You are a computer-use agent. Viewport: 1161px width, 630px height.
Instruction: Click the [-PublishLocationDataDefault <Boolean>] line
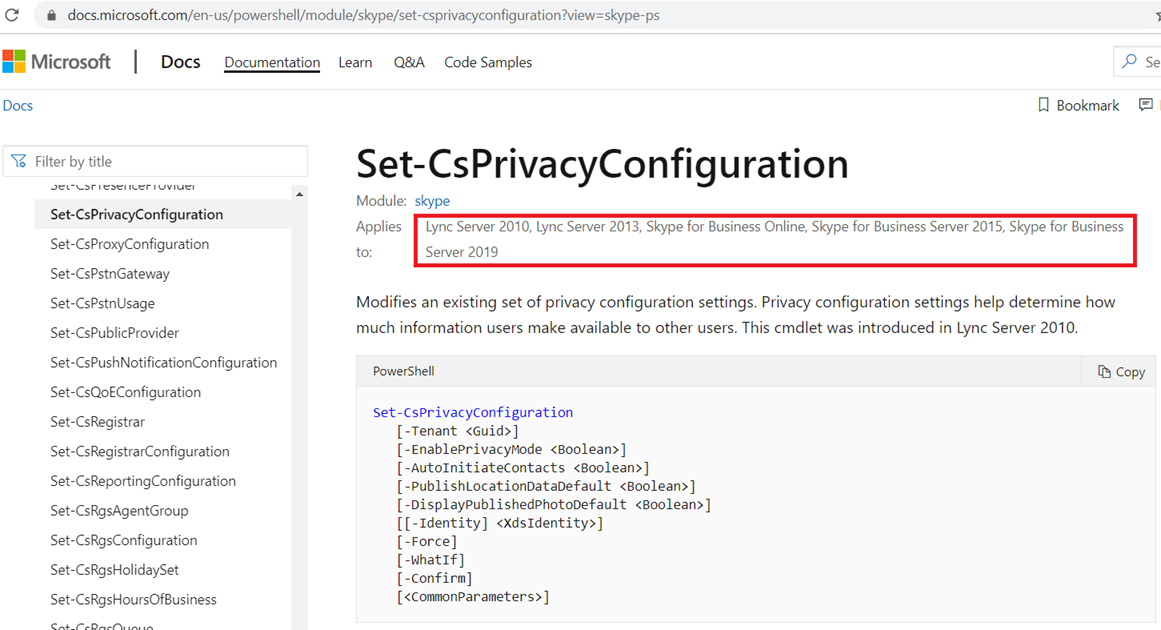[x=546, y=486]
